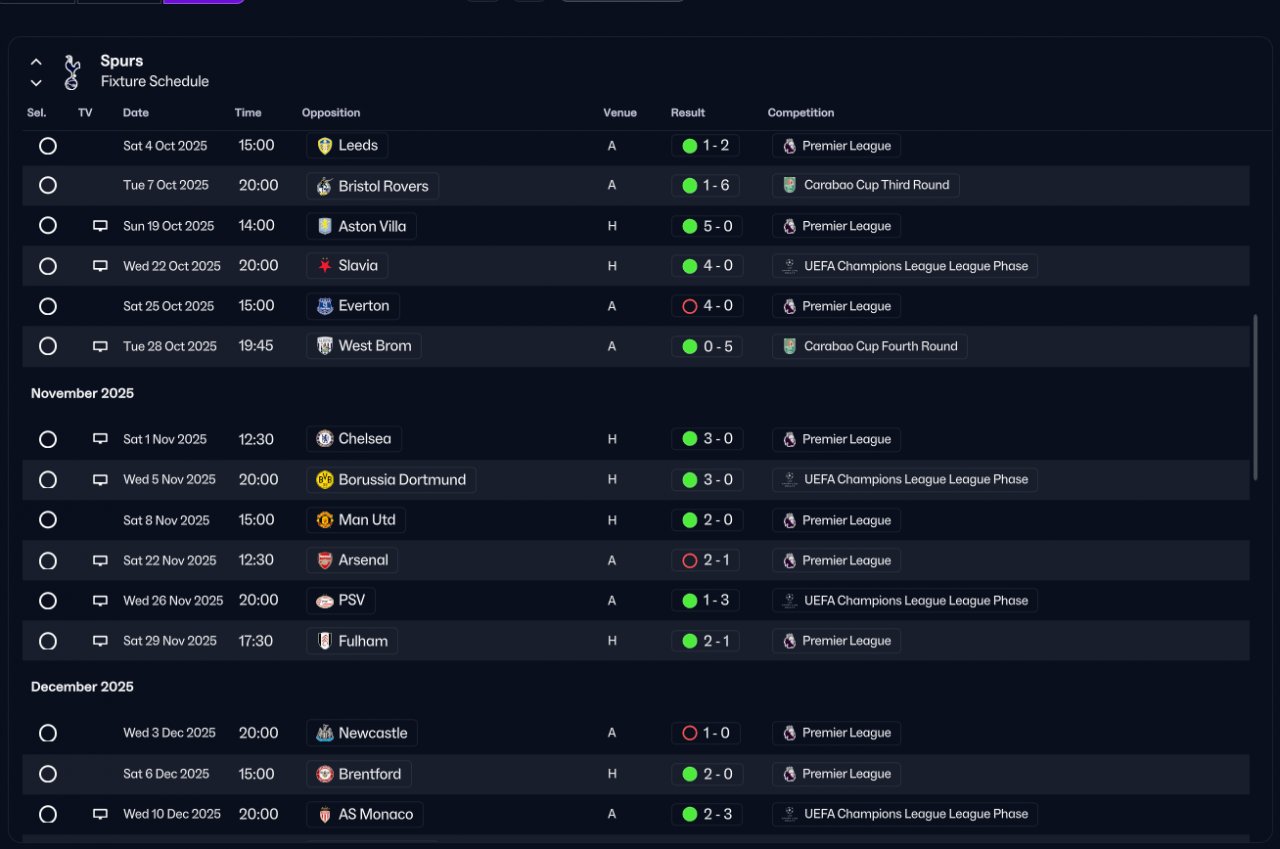Select the Newcastle fixture radio circle
Screen dimensions: 1280x849
pos(48,733)
